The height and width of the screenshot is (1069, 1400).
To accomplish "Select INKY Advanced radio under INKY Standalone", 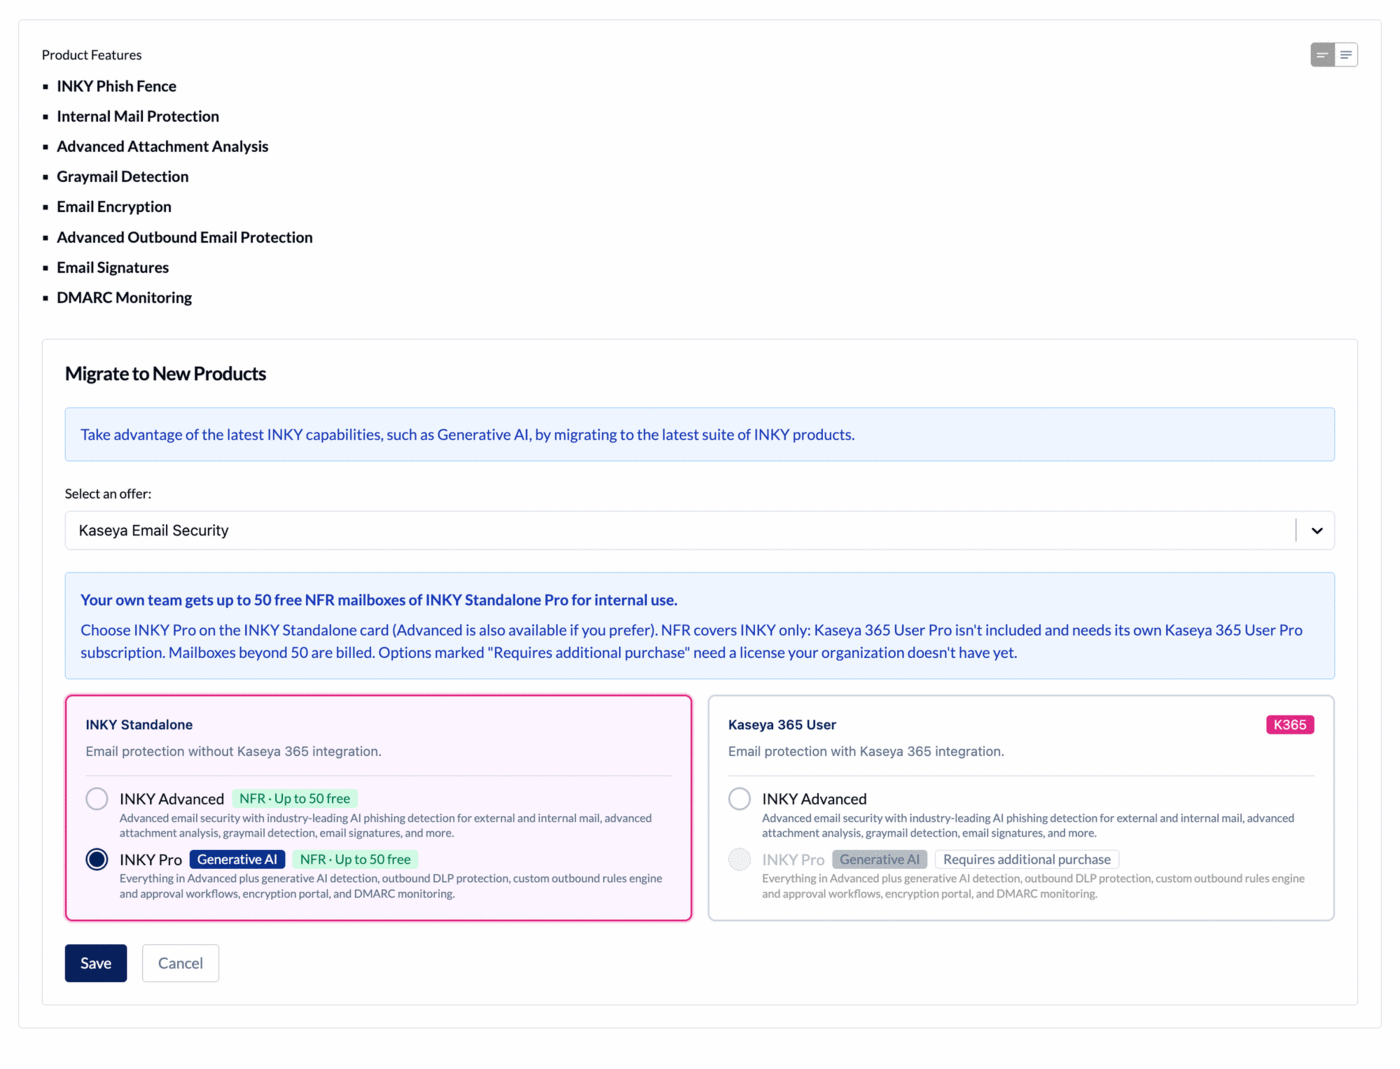I will 97,799.
